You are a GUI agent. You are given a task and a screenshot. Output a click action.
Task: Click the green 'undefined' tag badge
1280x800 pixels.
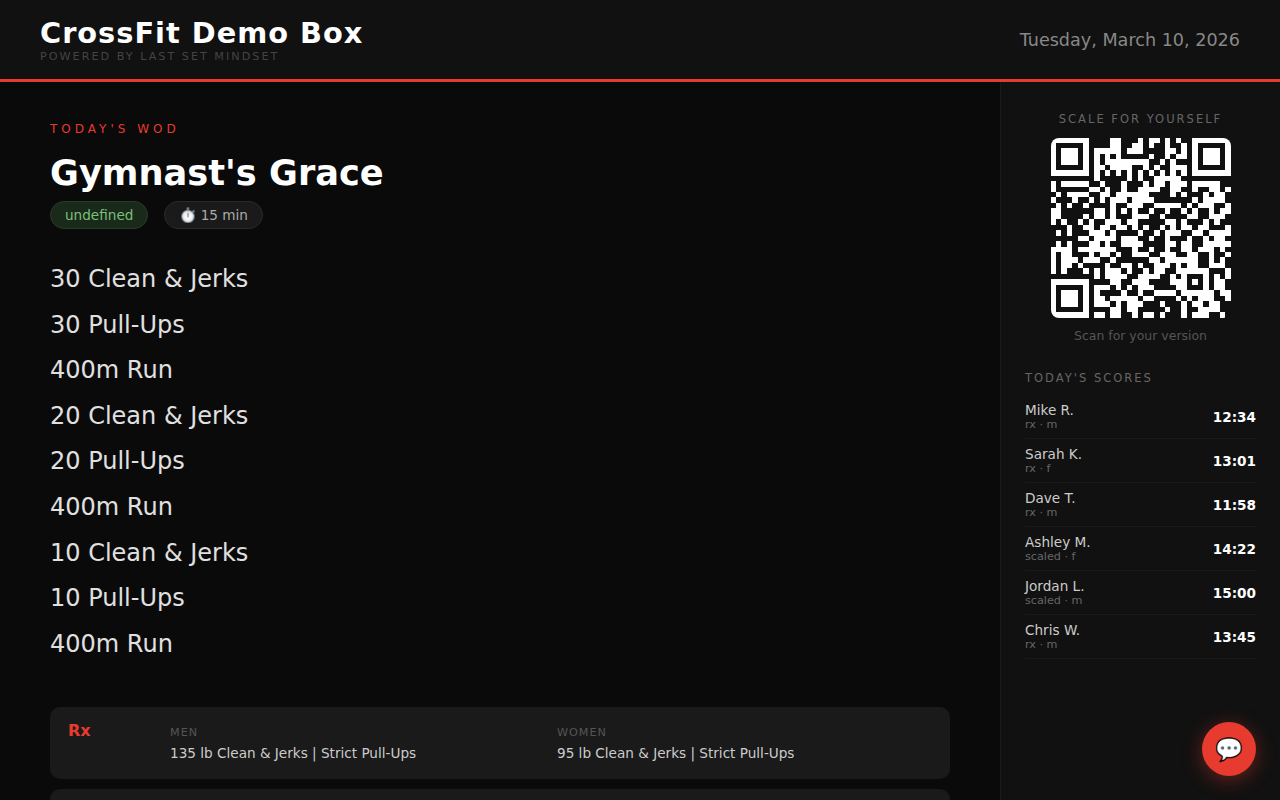[99, 215]
